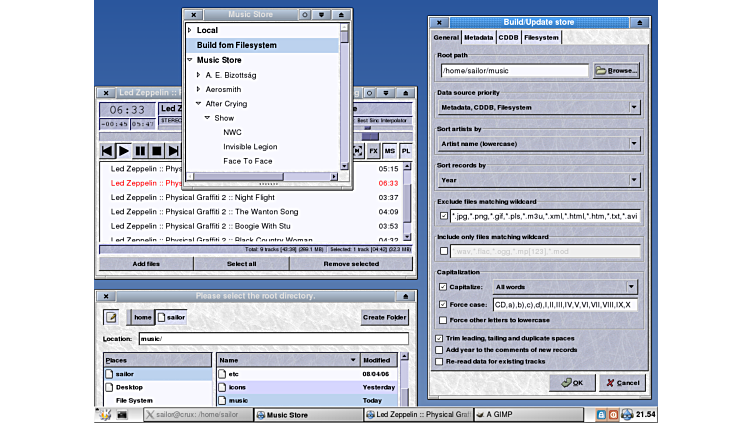This screenshot has width=752, height=423.
Task: Click the Stop playback icon
Action: (157, 151)
